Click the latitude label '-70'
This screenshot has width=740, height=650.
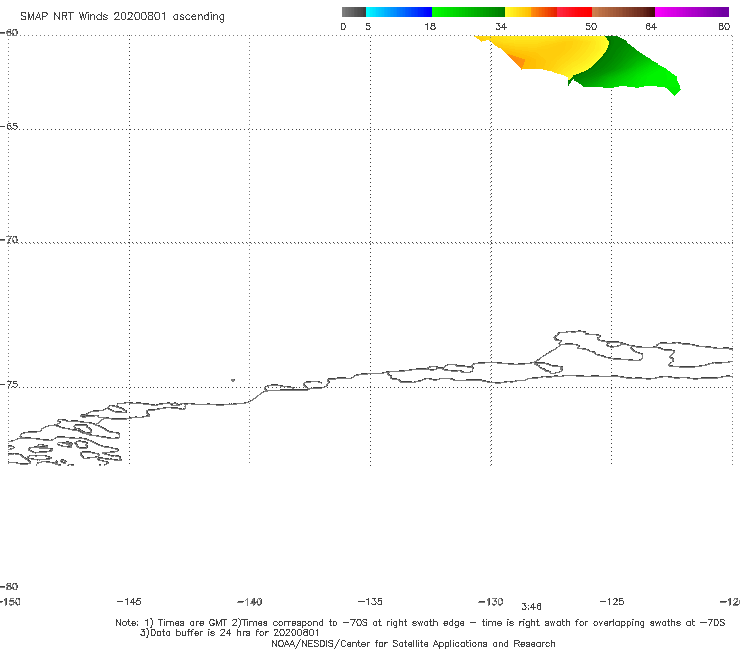coord(9,240)
